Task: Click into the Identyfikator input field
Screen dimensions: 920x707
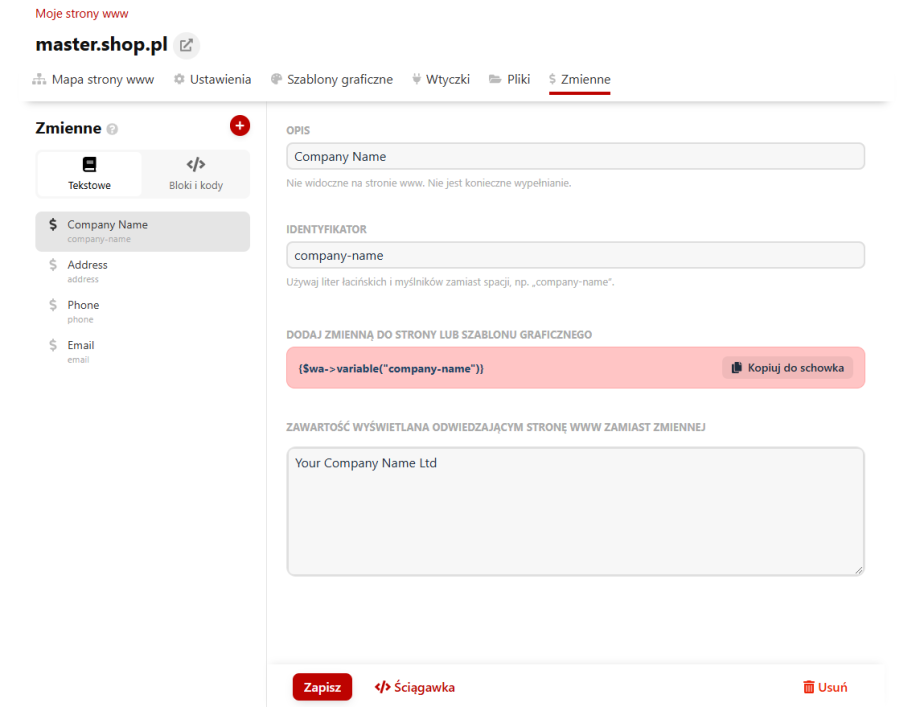Action: [575, 255]
